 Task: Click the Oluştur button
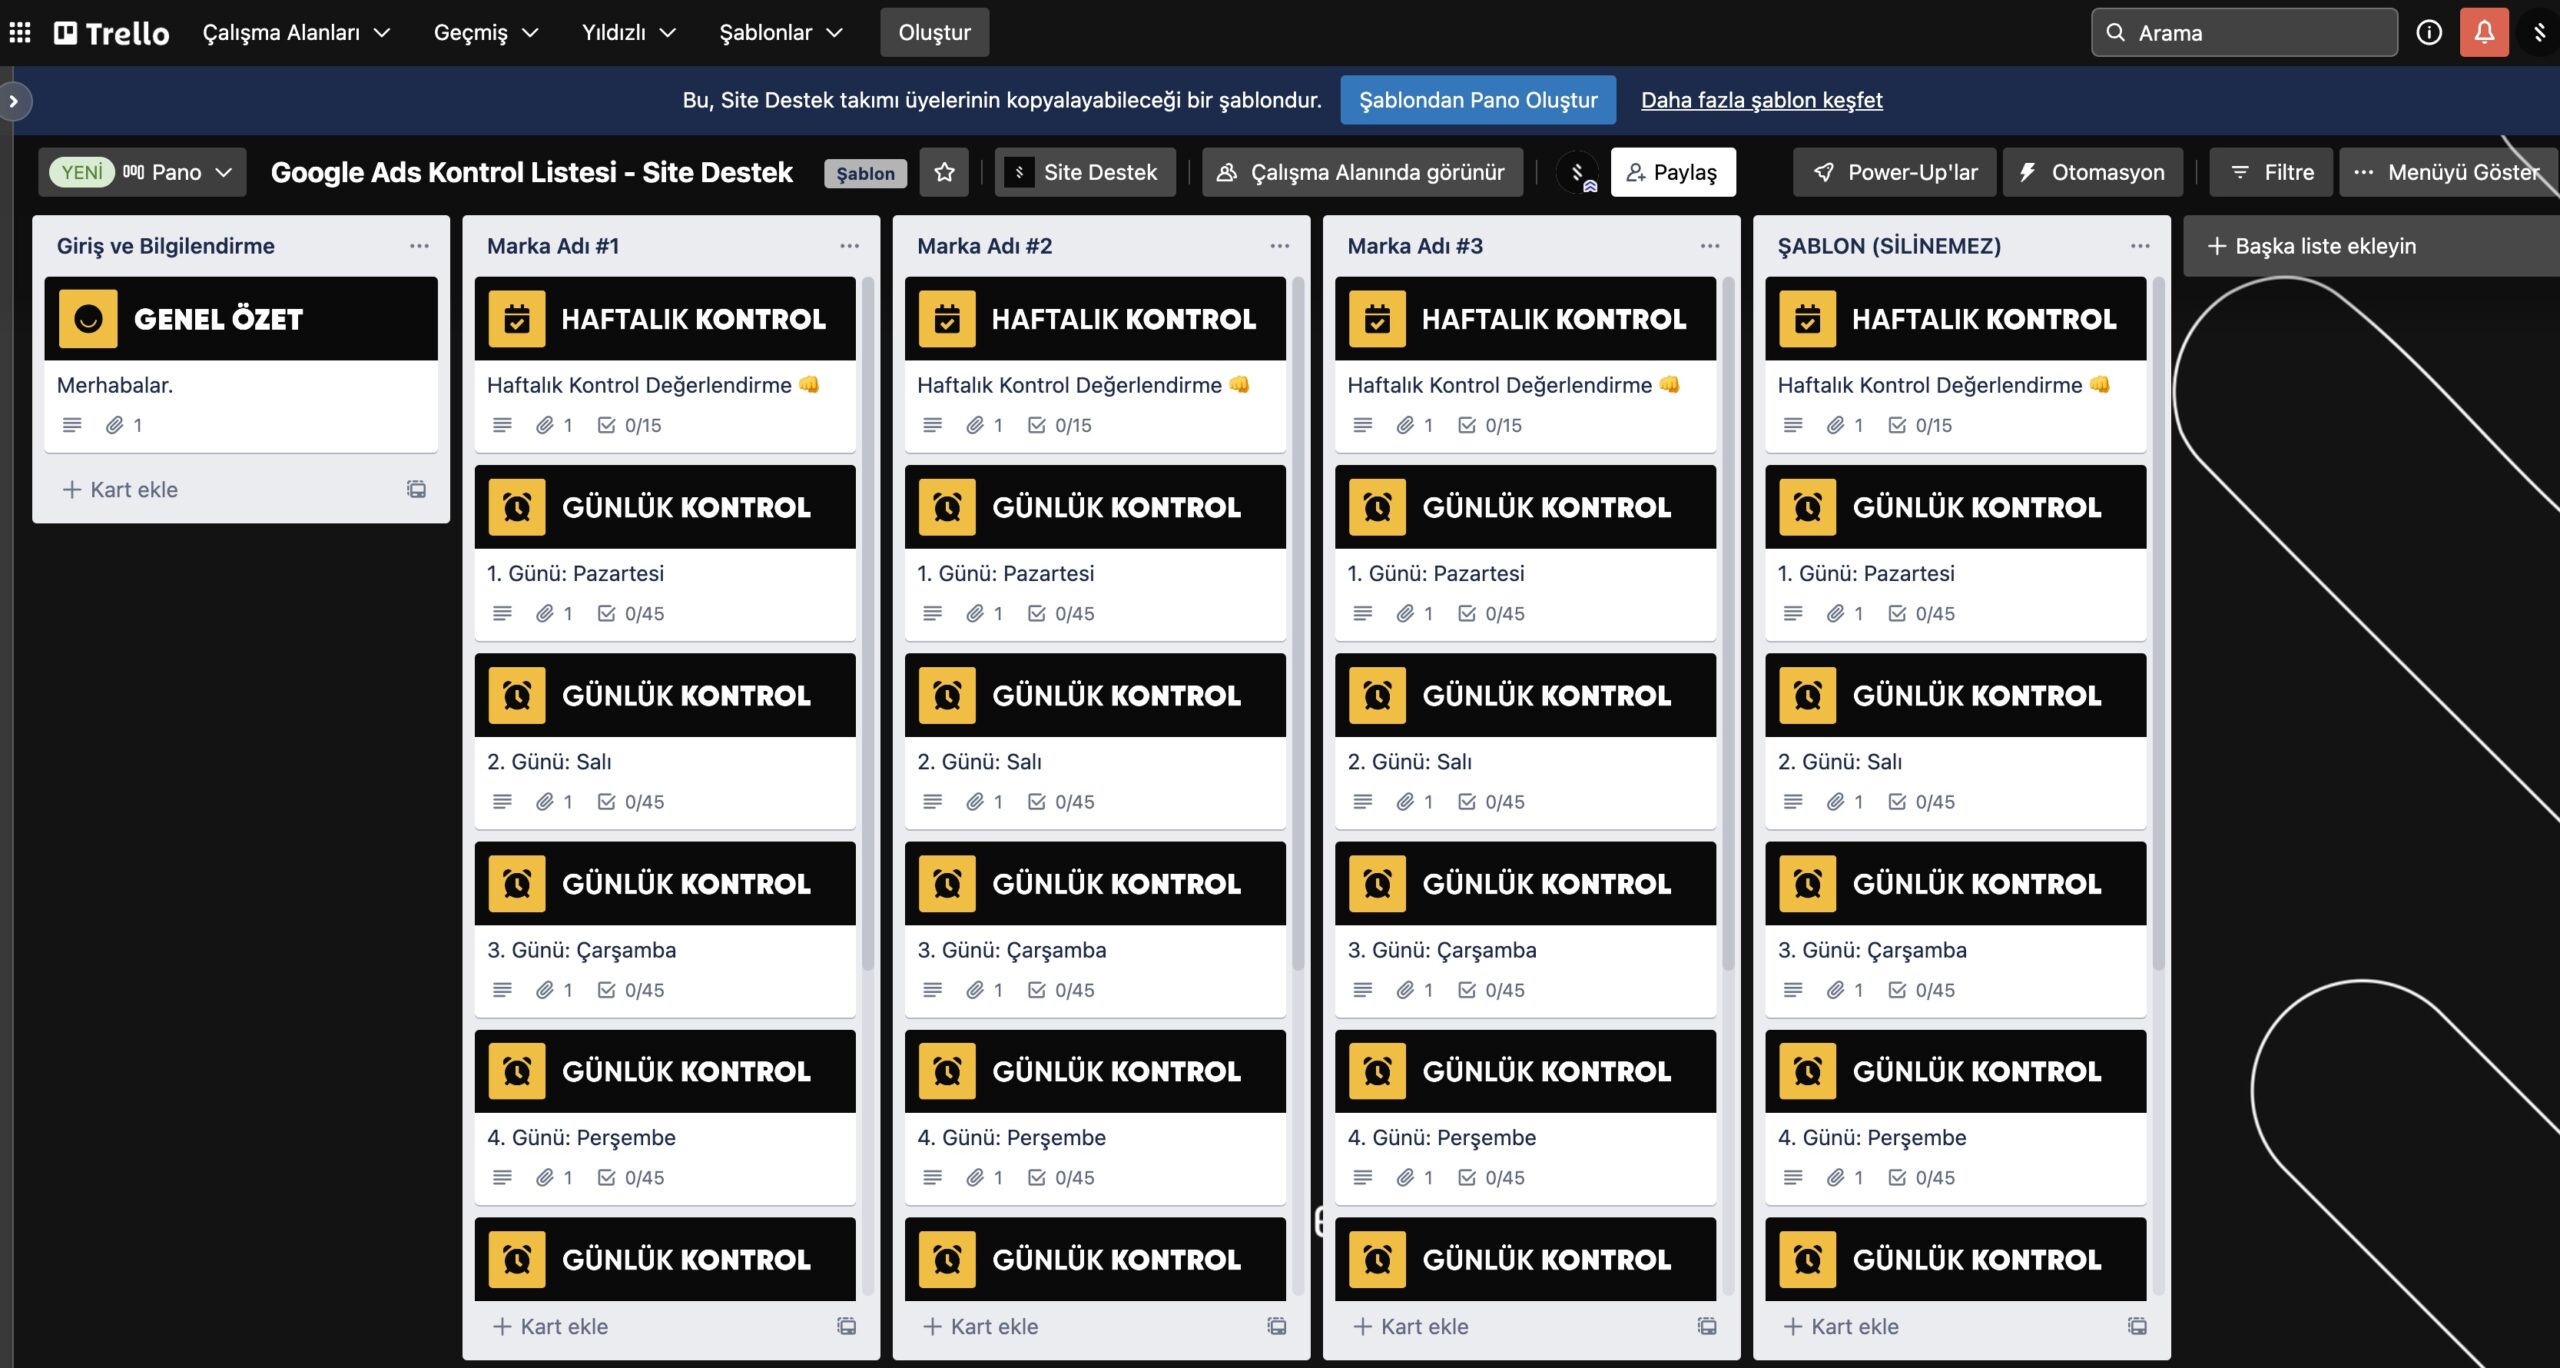pyautogui.click(x=934, y=33)
